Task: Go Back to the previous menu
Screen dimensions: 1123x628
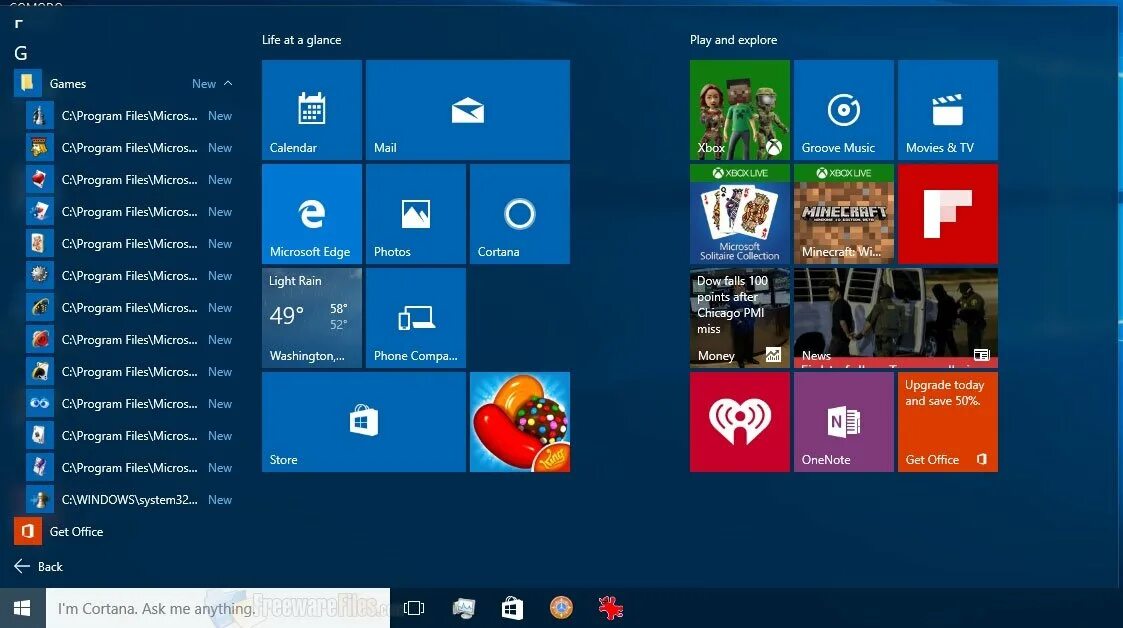Action: (x=39, y=566)
